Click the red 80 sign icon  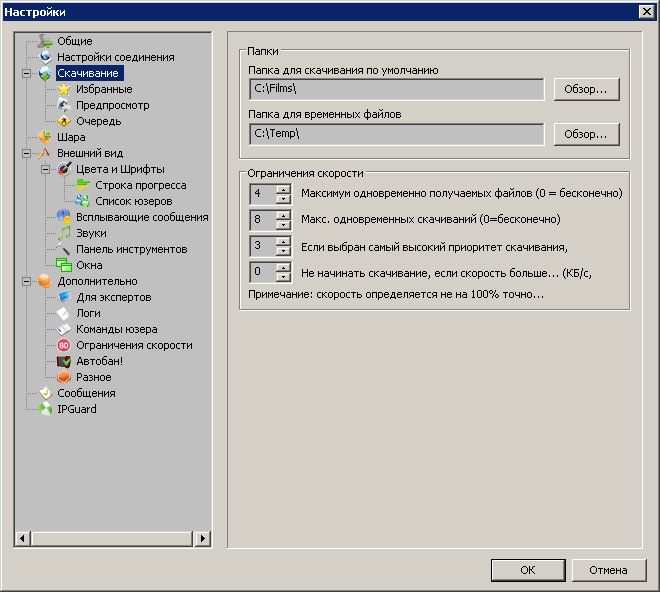64,345
